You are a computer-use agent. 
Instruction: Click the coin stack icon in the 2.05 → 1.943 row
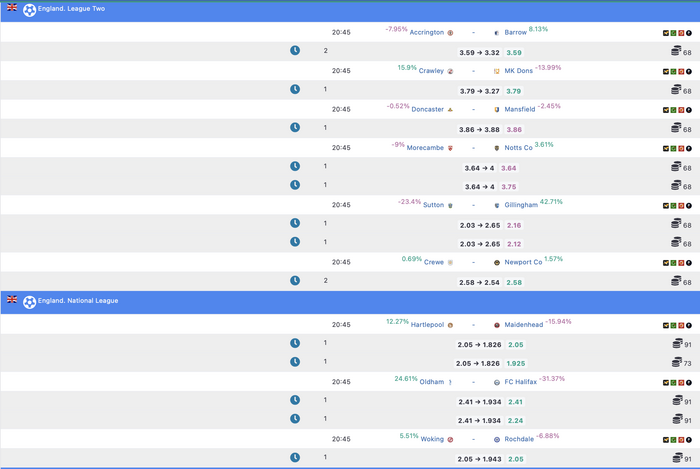[x=678, y=457]
